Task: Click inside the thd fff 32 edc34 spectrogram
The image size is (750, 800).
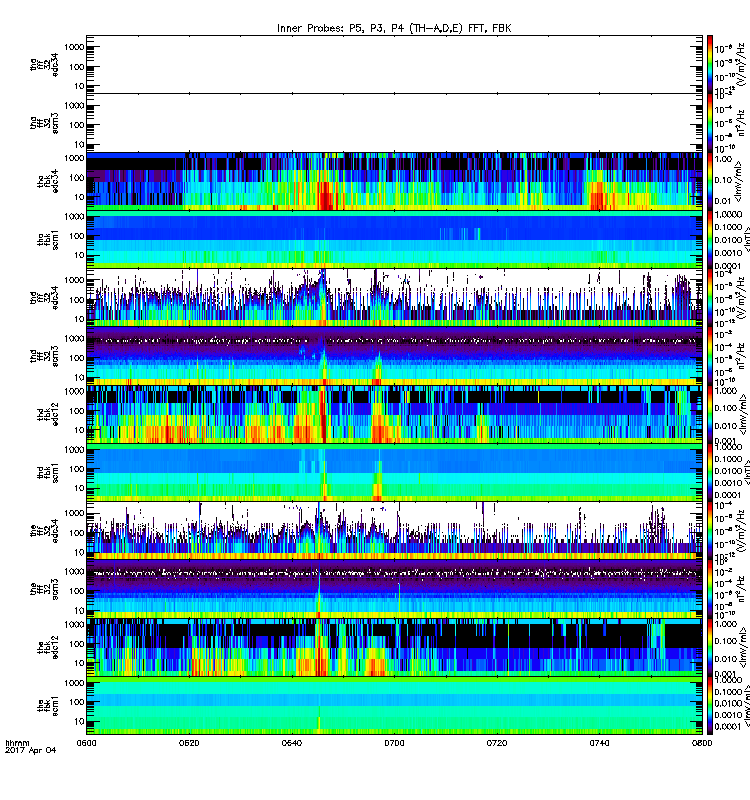Action: coord(394,298)
